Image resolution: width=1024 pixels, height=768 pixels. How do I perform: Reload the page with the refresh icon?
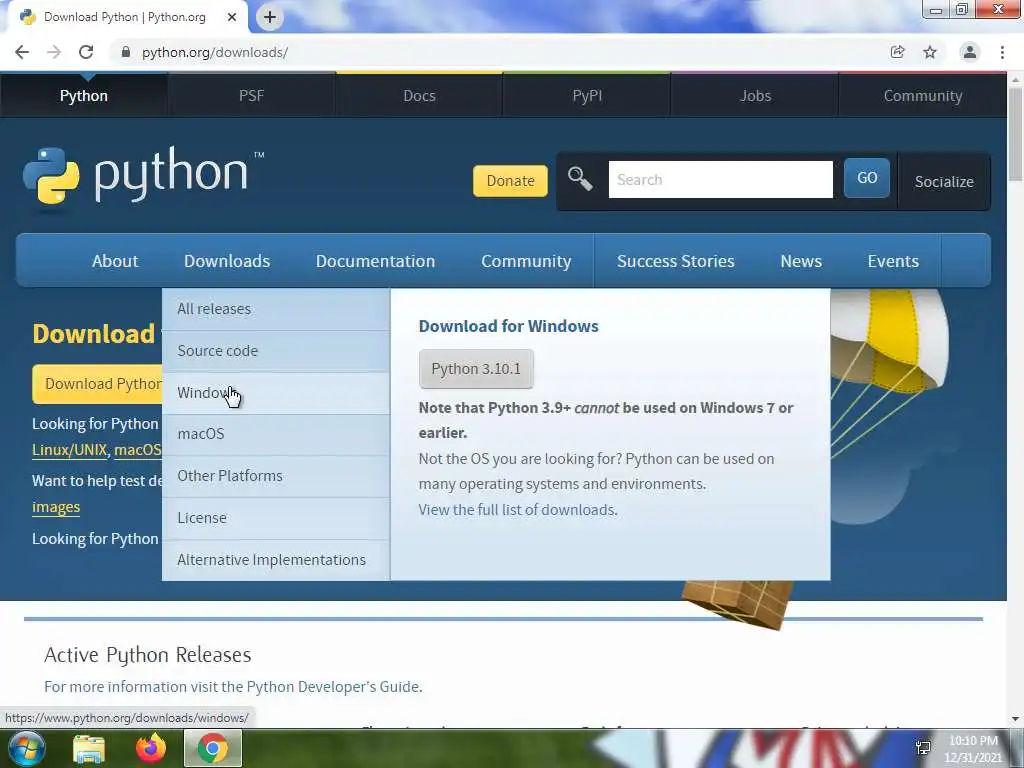click(x=86, y=52)
